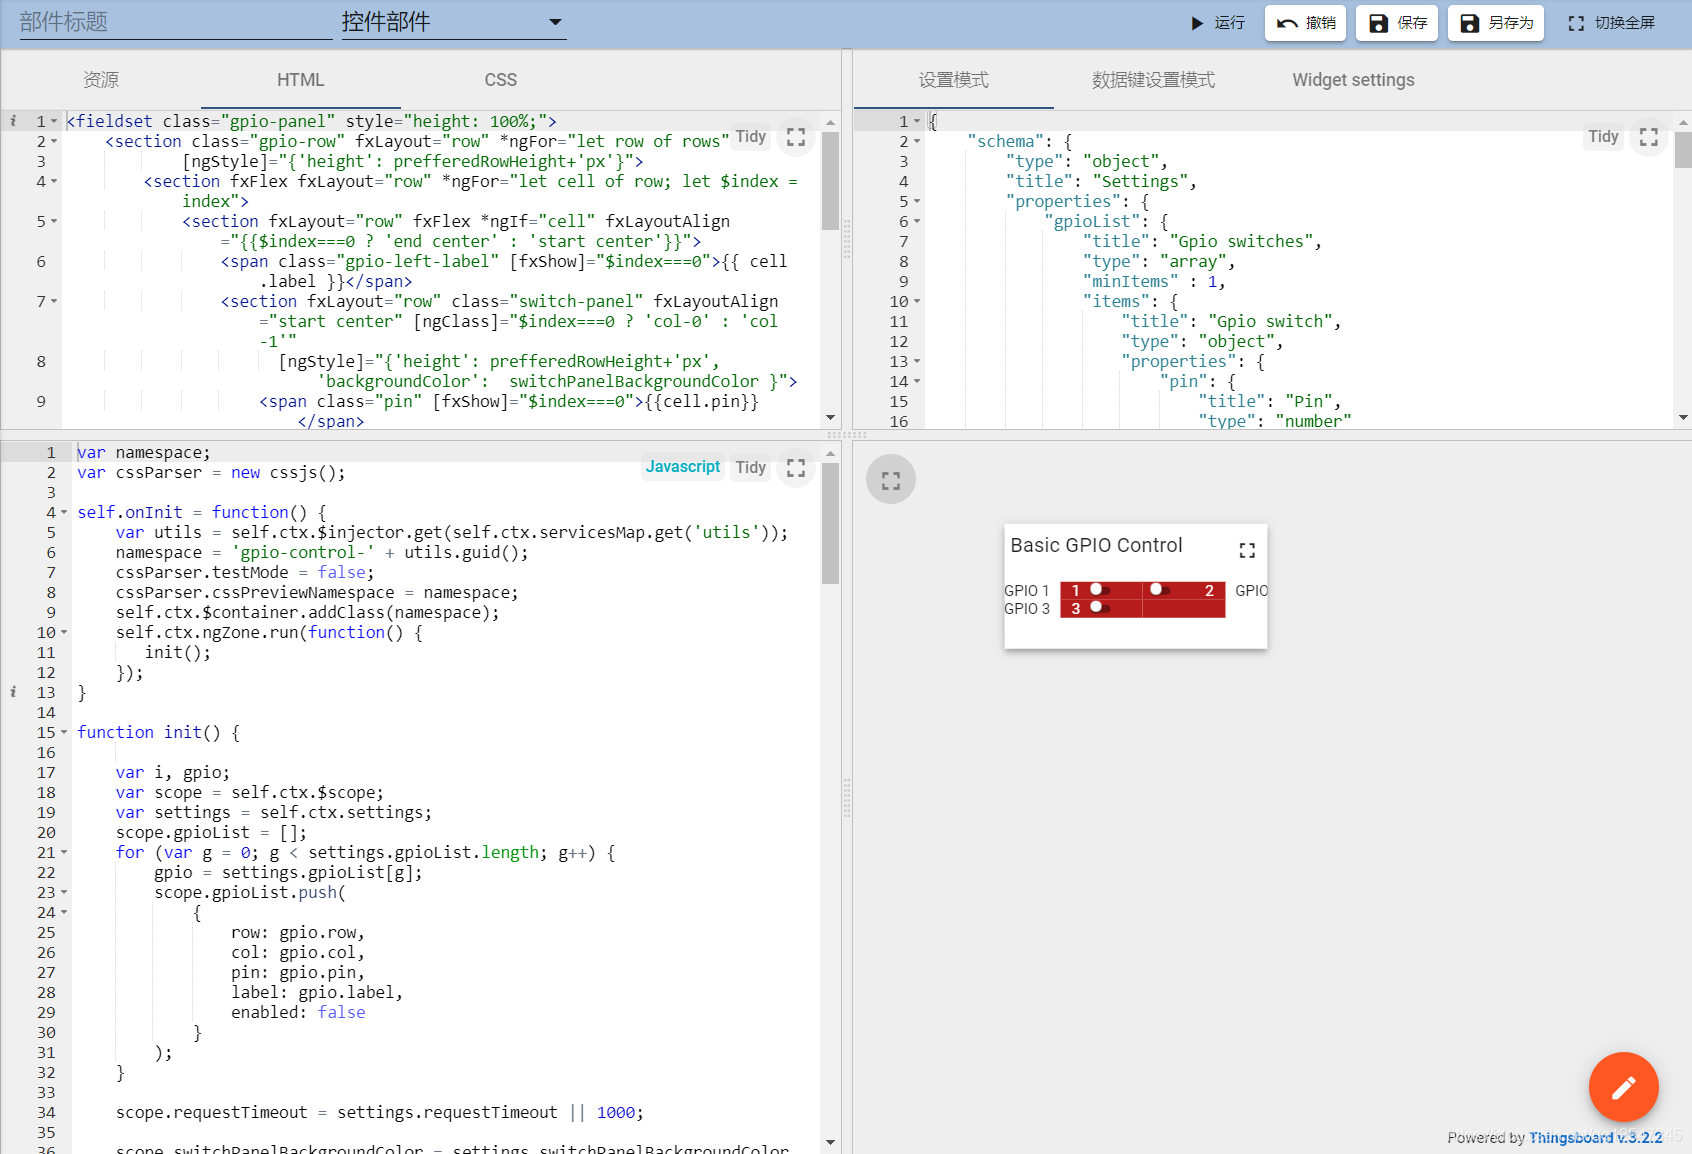Click the 'var namespace;' line in Javascript
The image size is (1692, 1154).
tap(144, 452)
